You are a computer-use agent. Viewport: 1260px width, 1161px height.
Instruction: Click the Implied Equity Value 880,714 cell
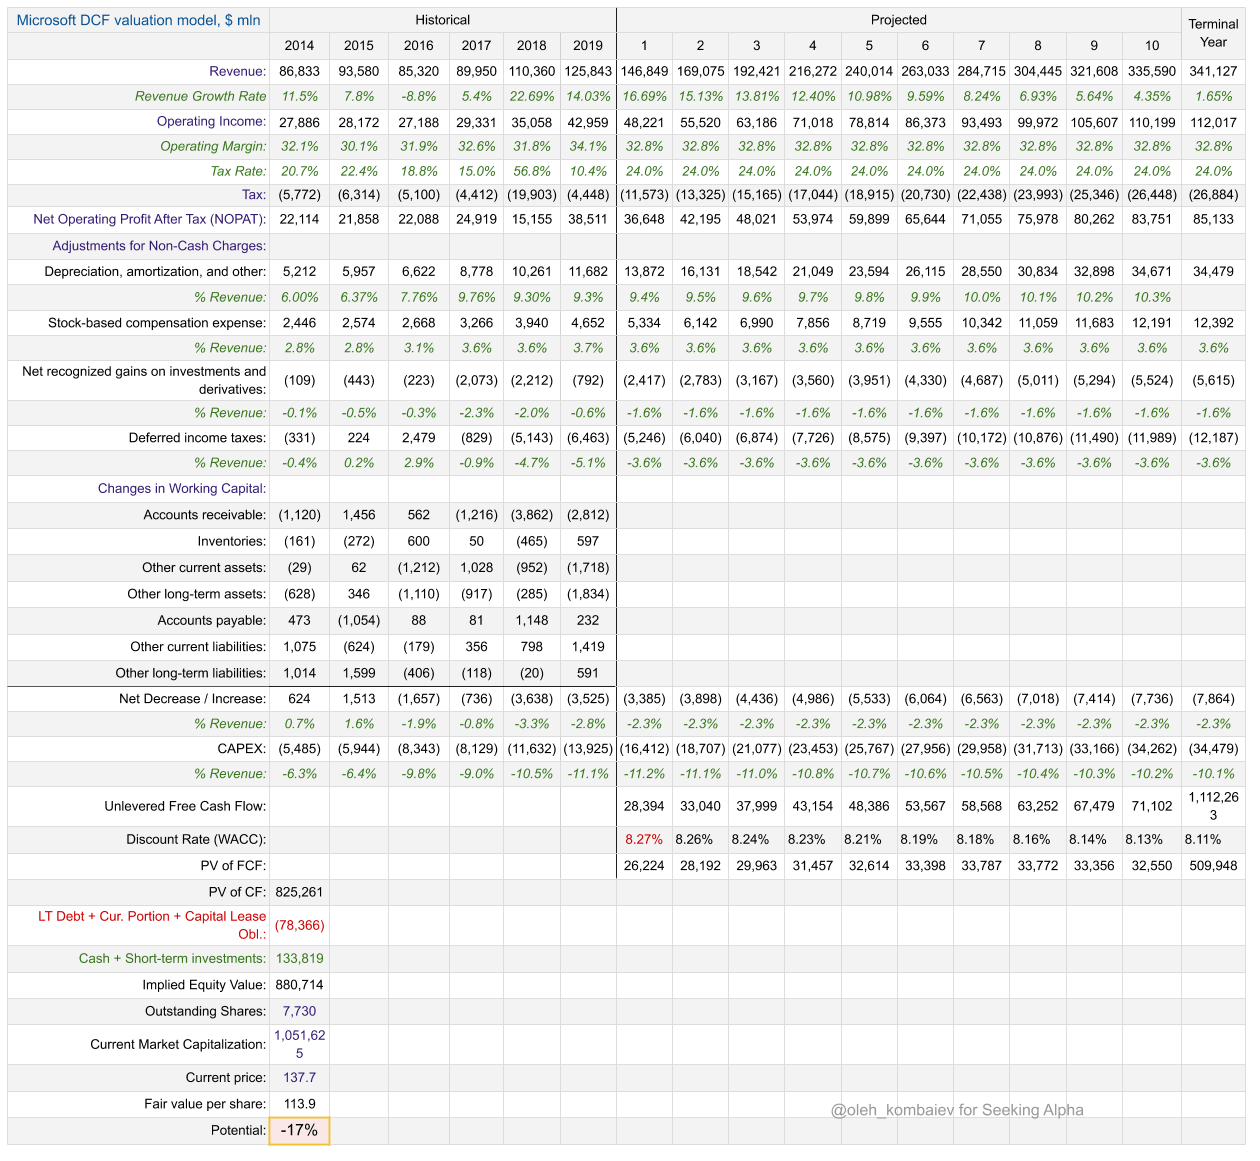(299, 985)
